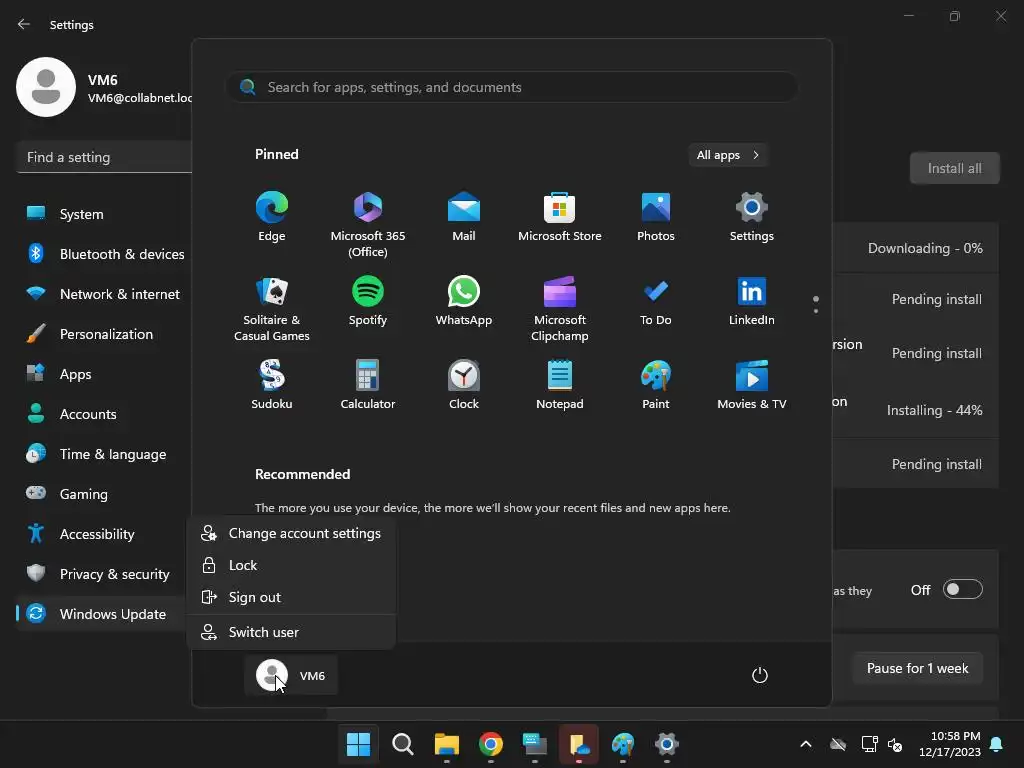The width and height of the screenshot is (1024, 768).
Task: Open Notepad
Action: 560,385
